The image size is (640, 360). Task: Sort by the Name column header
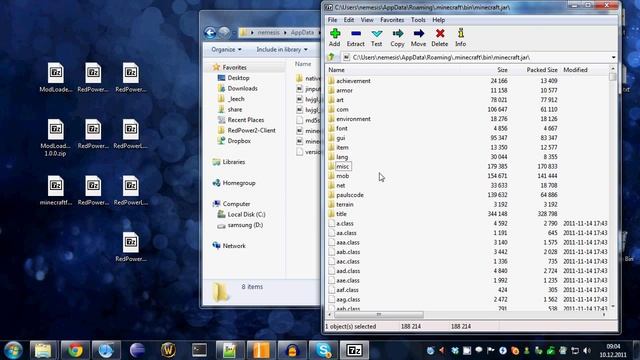pyautogui.click(x=336, y=70)
